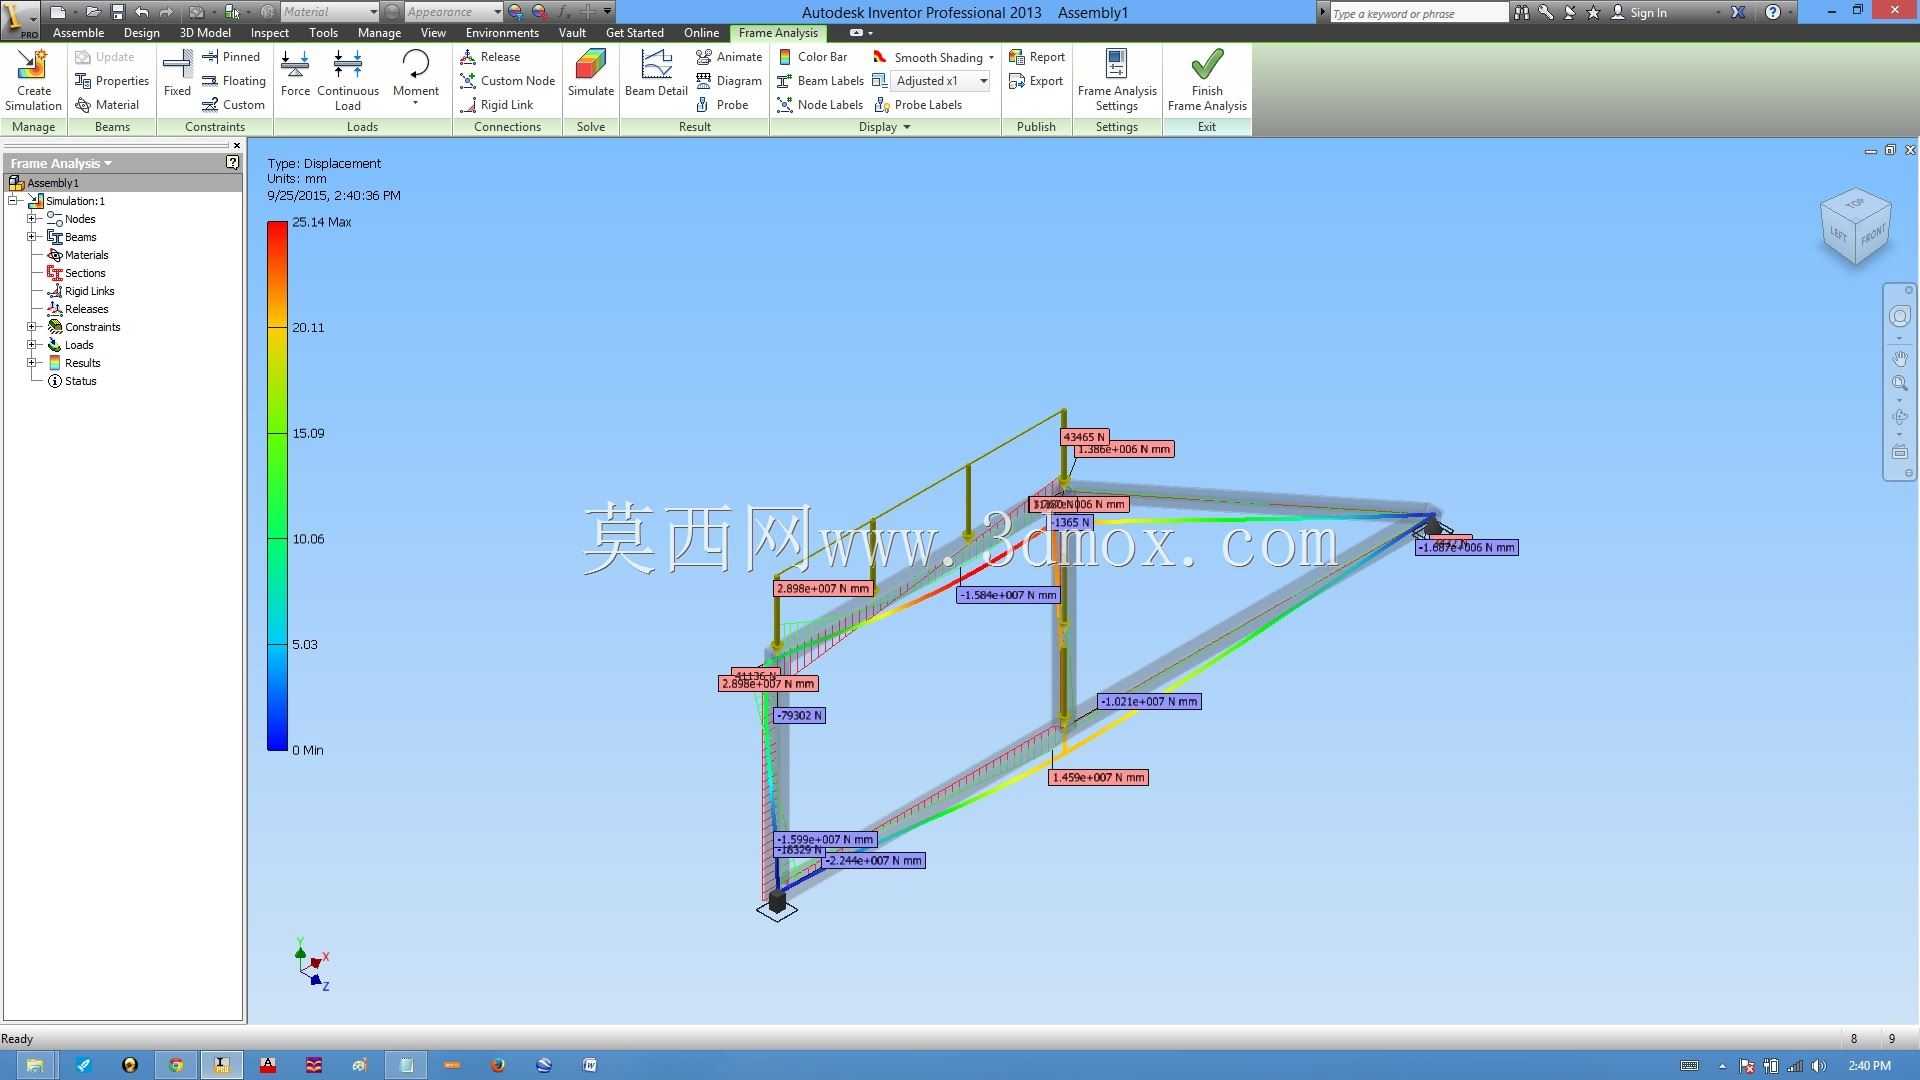This screenshot has height=1080, width=1920.
Task: Click the keyword search field
Action: coord(1419,13)
